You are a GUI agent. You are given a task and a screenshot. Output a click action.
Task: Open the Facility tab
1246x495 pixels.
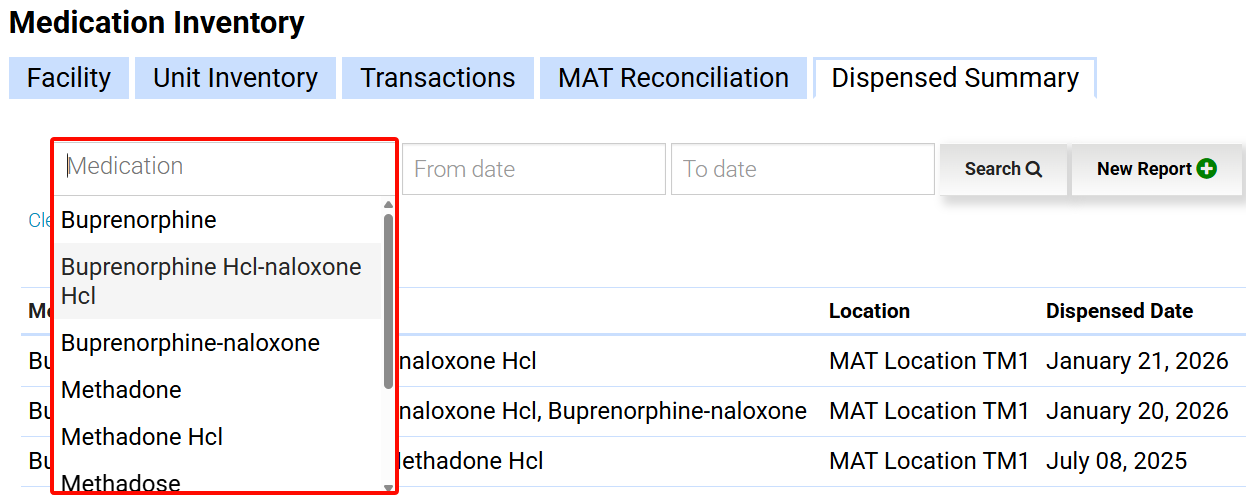pos(69,78)
